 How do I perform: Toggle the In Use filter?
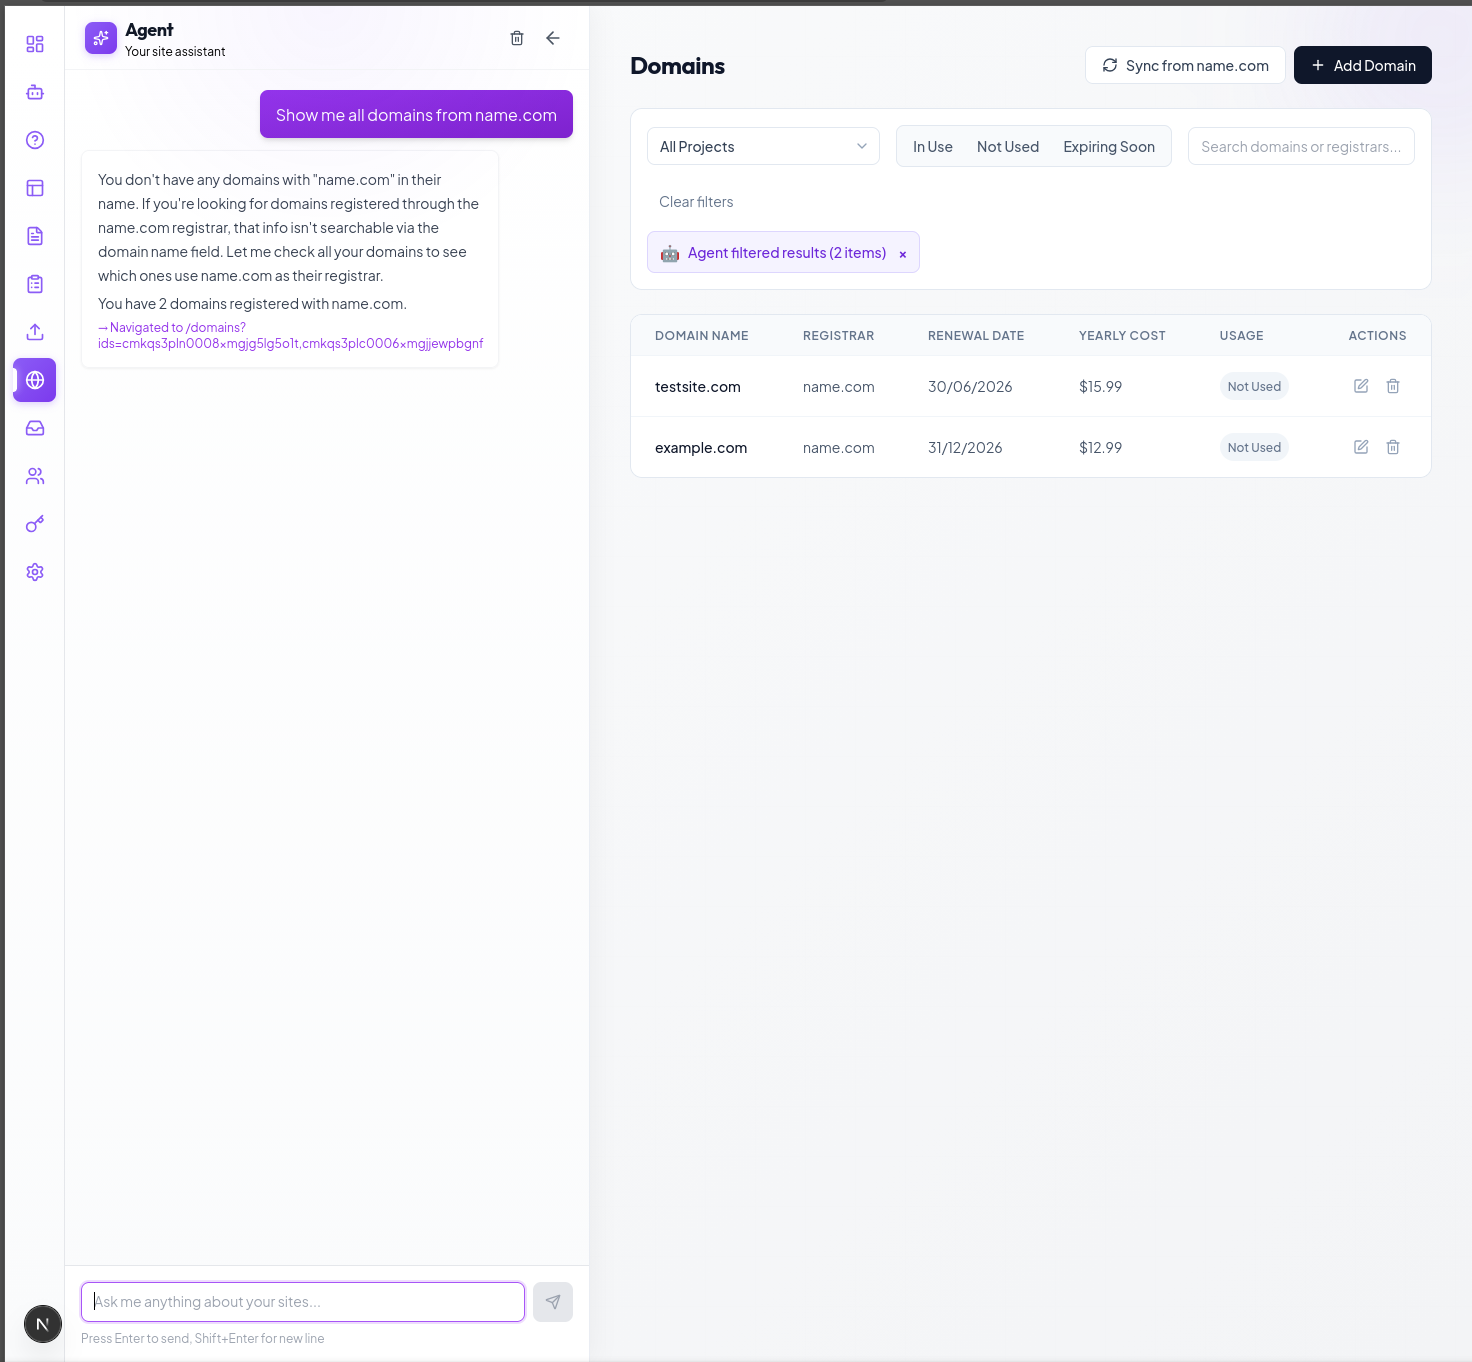coord(931,146)
